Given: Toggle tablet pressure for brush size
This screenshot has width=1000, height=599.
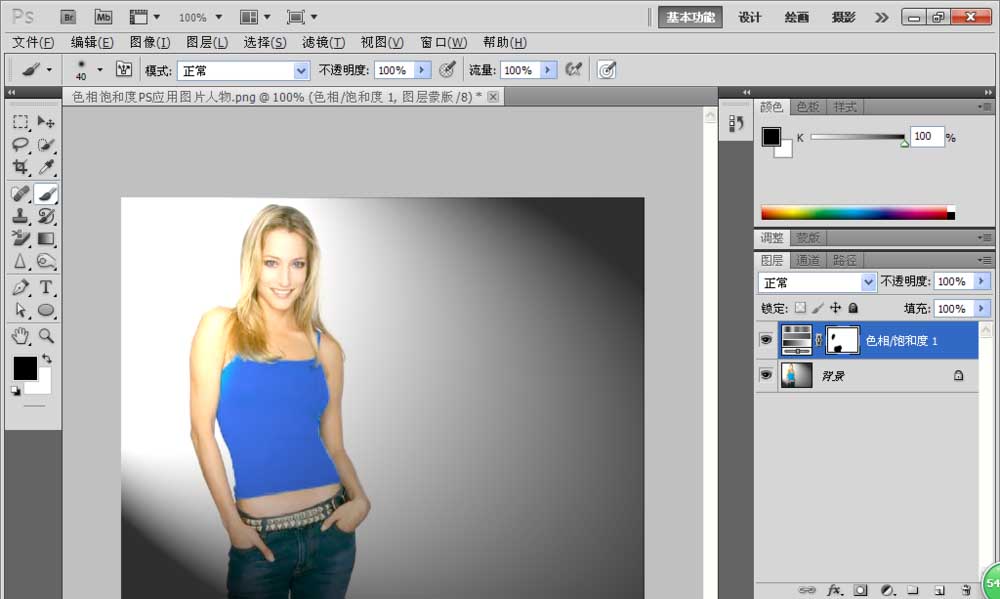Looking at the screenshot, I should coord(607,70).
